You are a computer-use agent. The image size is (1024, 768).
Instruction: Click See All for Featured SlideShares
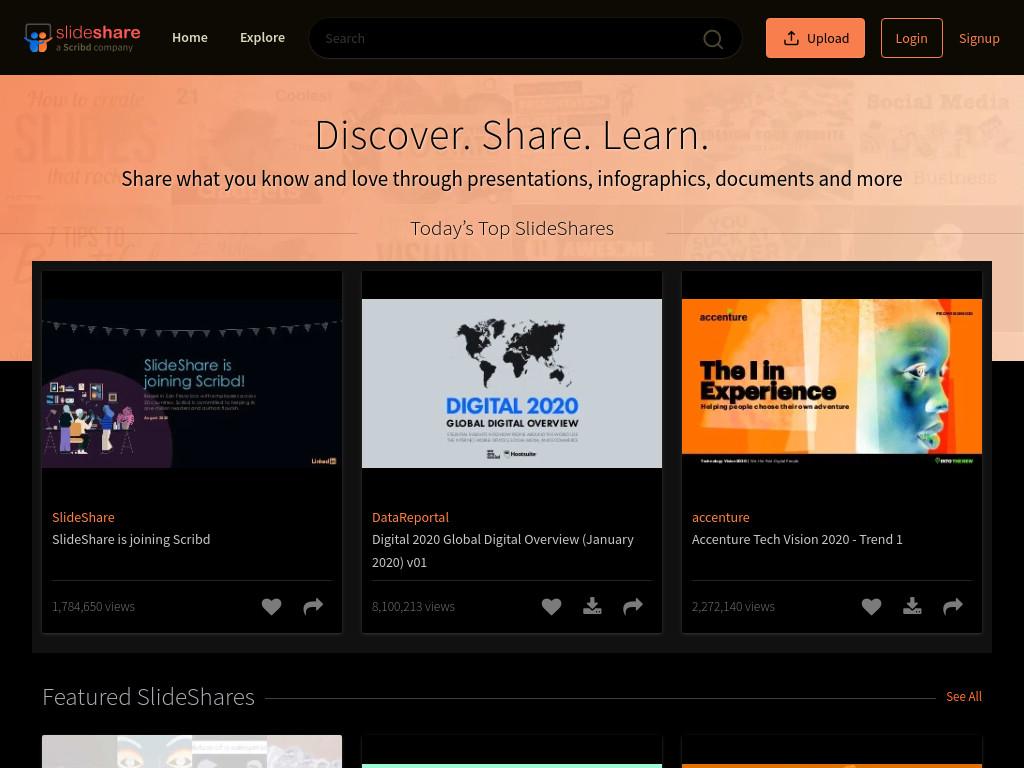(x=964, y=697)
